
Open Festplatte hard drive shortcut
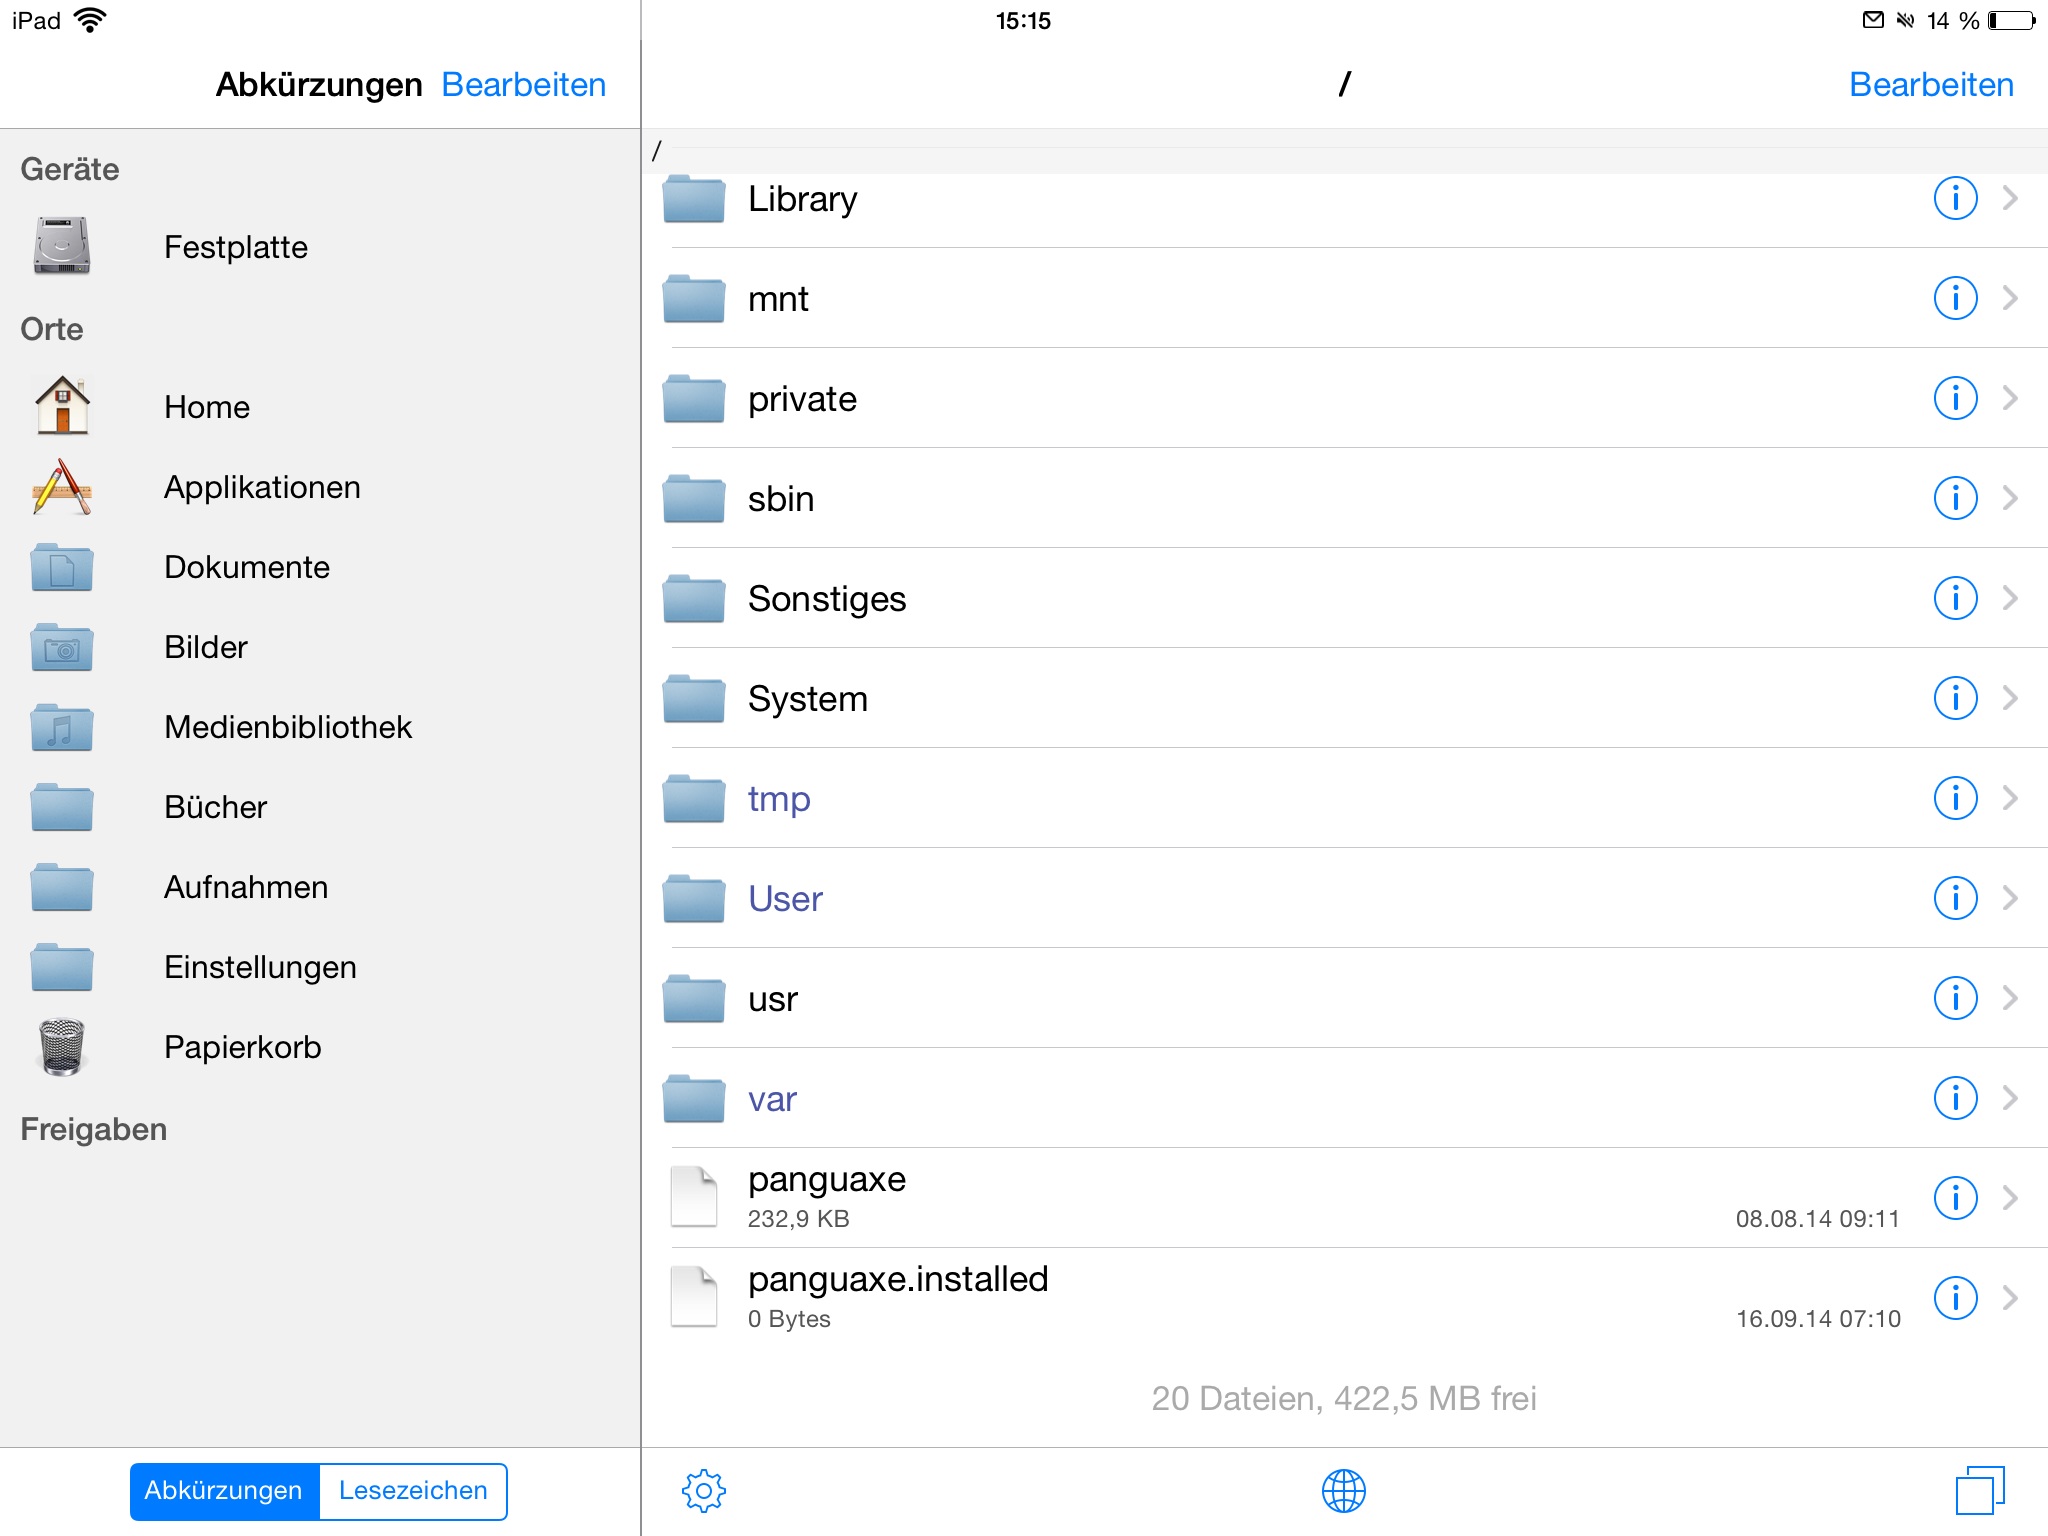click(x=235, y=247)
